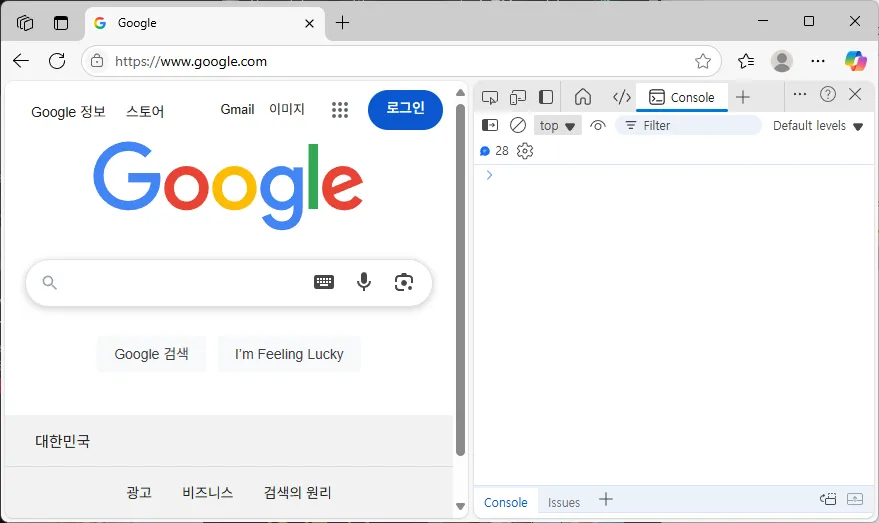
Task: Click I'm Feeling Lucky button
Action: point(289,354)
